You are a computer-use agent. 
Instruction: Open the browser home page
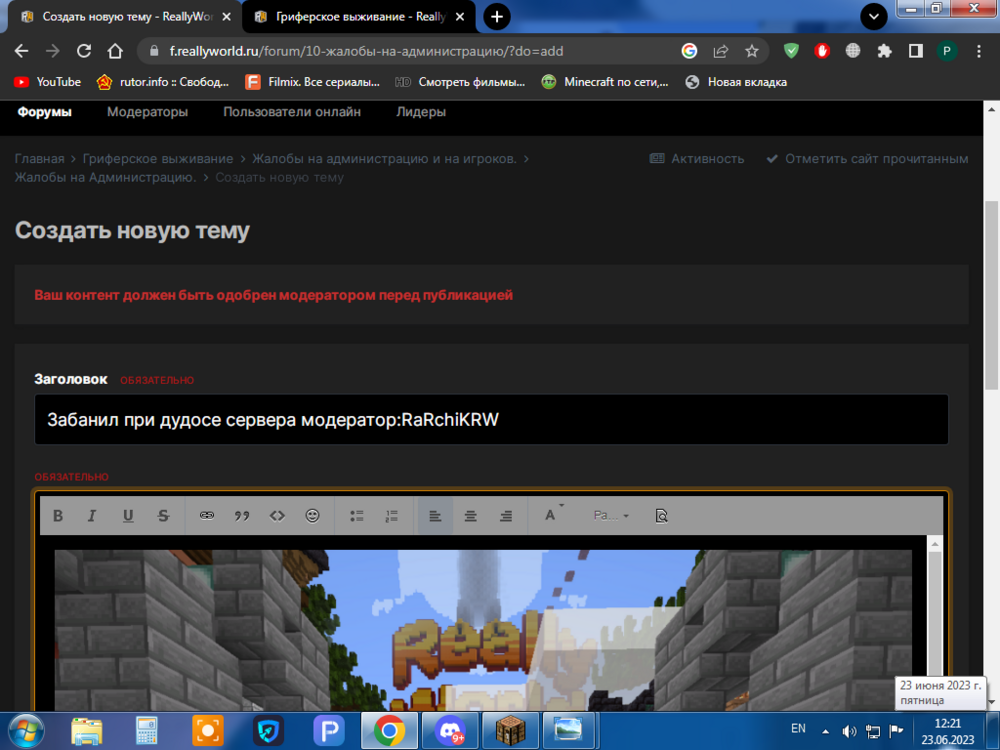(x=115, y=51)
